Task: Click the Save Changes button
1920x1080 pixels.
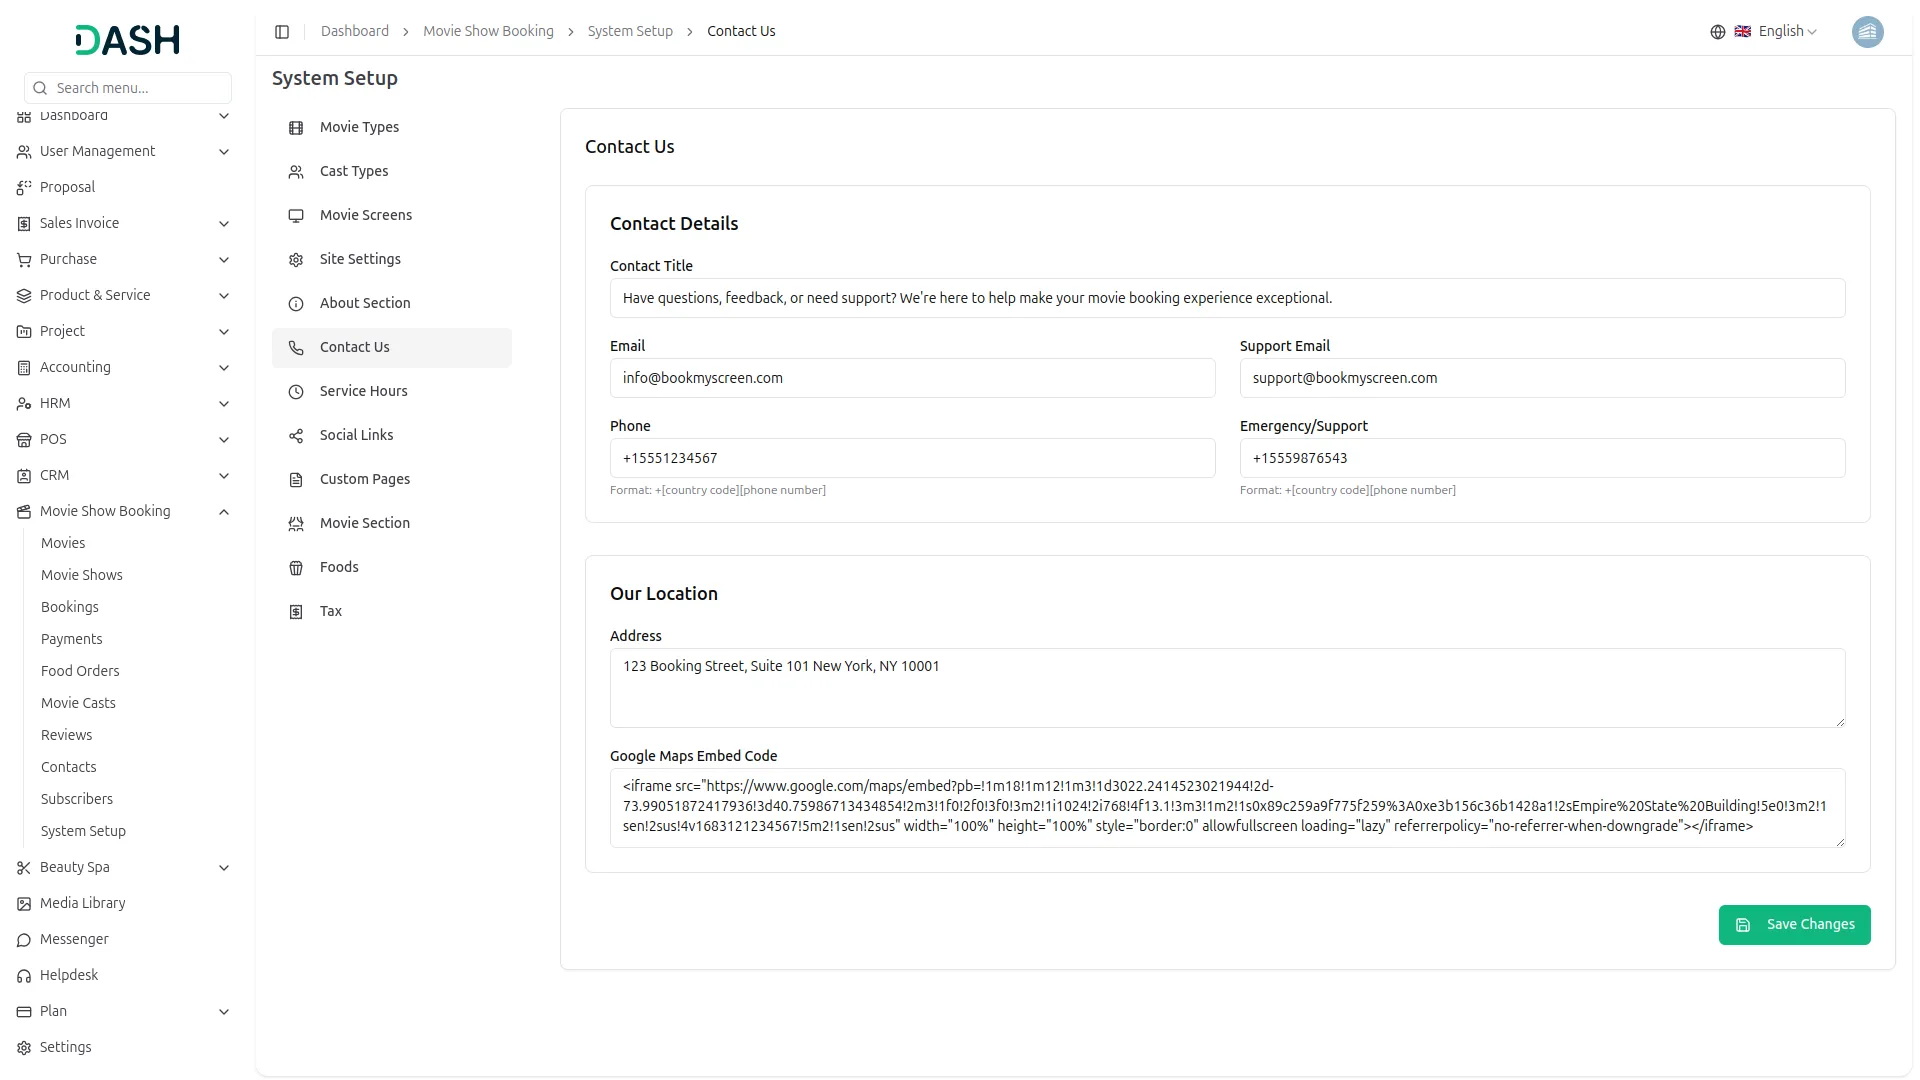Action: (1794, 925)
